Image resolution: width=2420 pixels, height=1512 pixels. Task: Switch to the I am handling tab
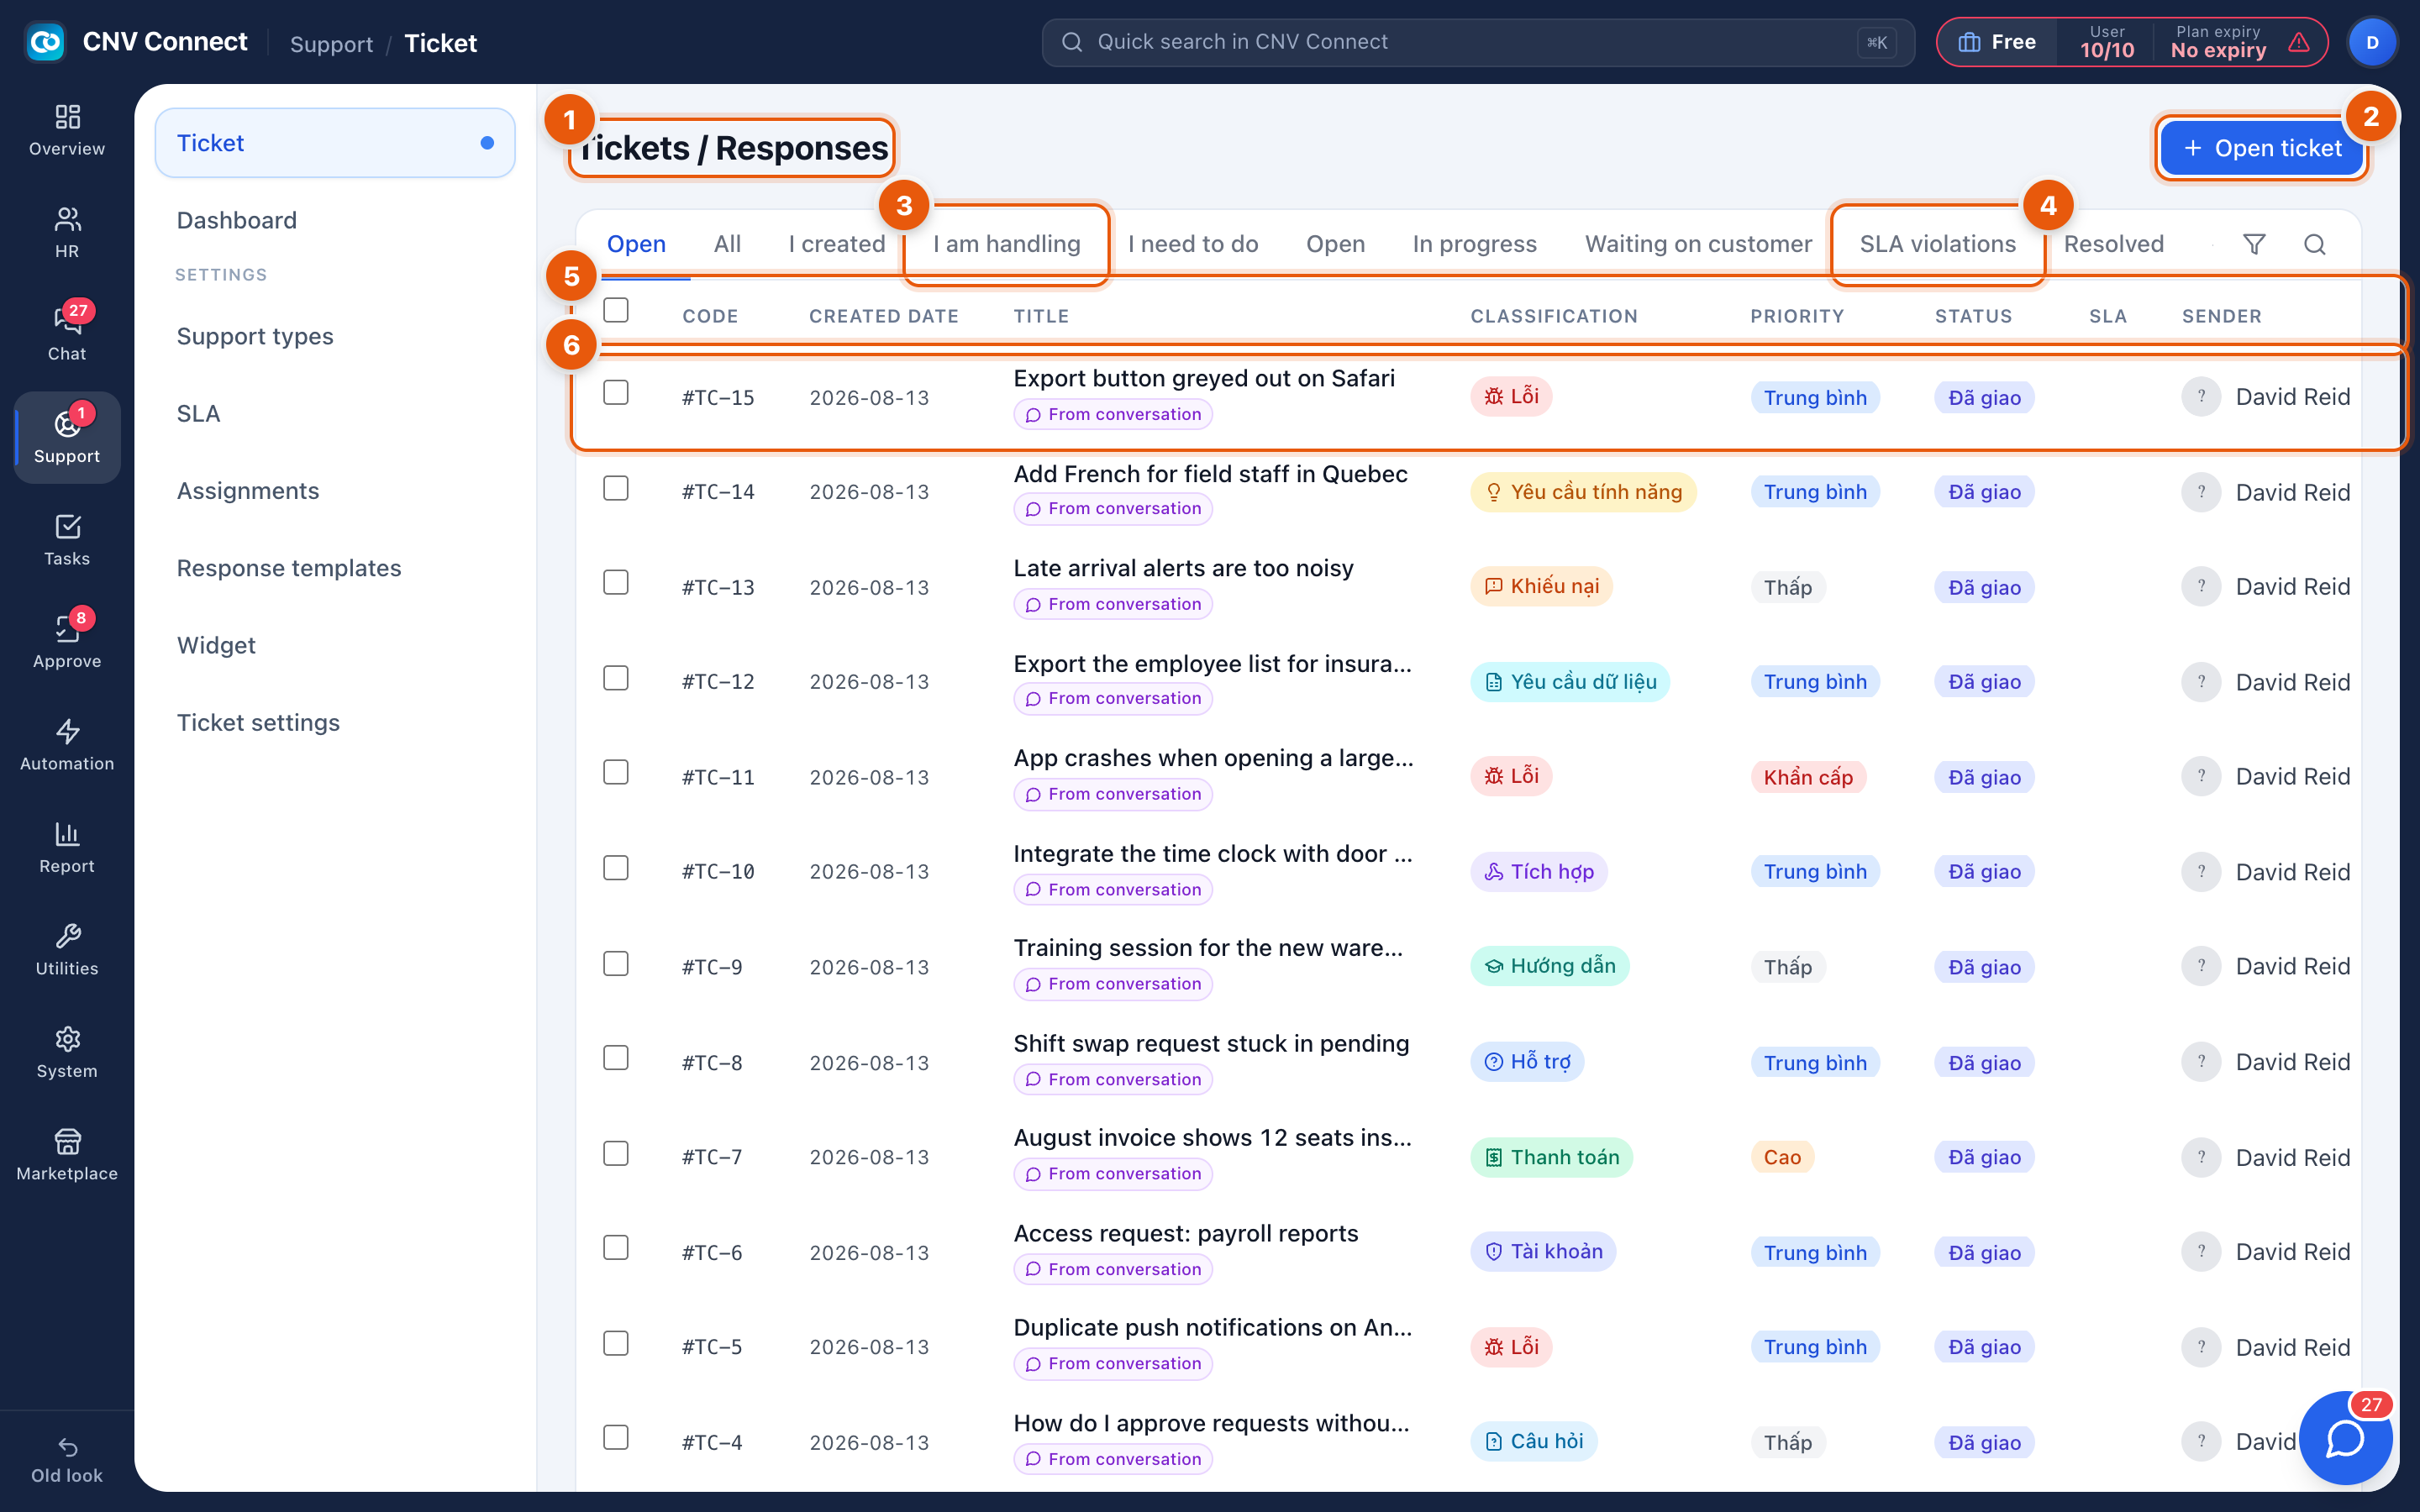(x=1006, y=244)
